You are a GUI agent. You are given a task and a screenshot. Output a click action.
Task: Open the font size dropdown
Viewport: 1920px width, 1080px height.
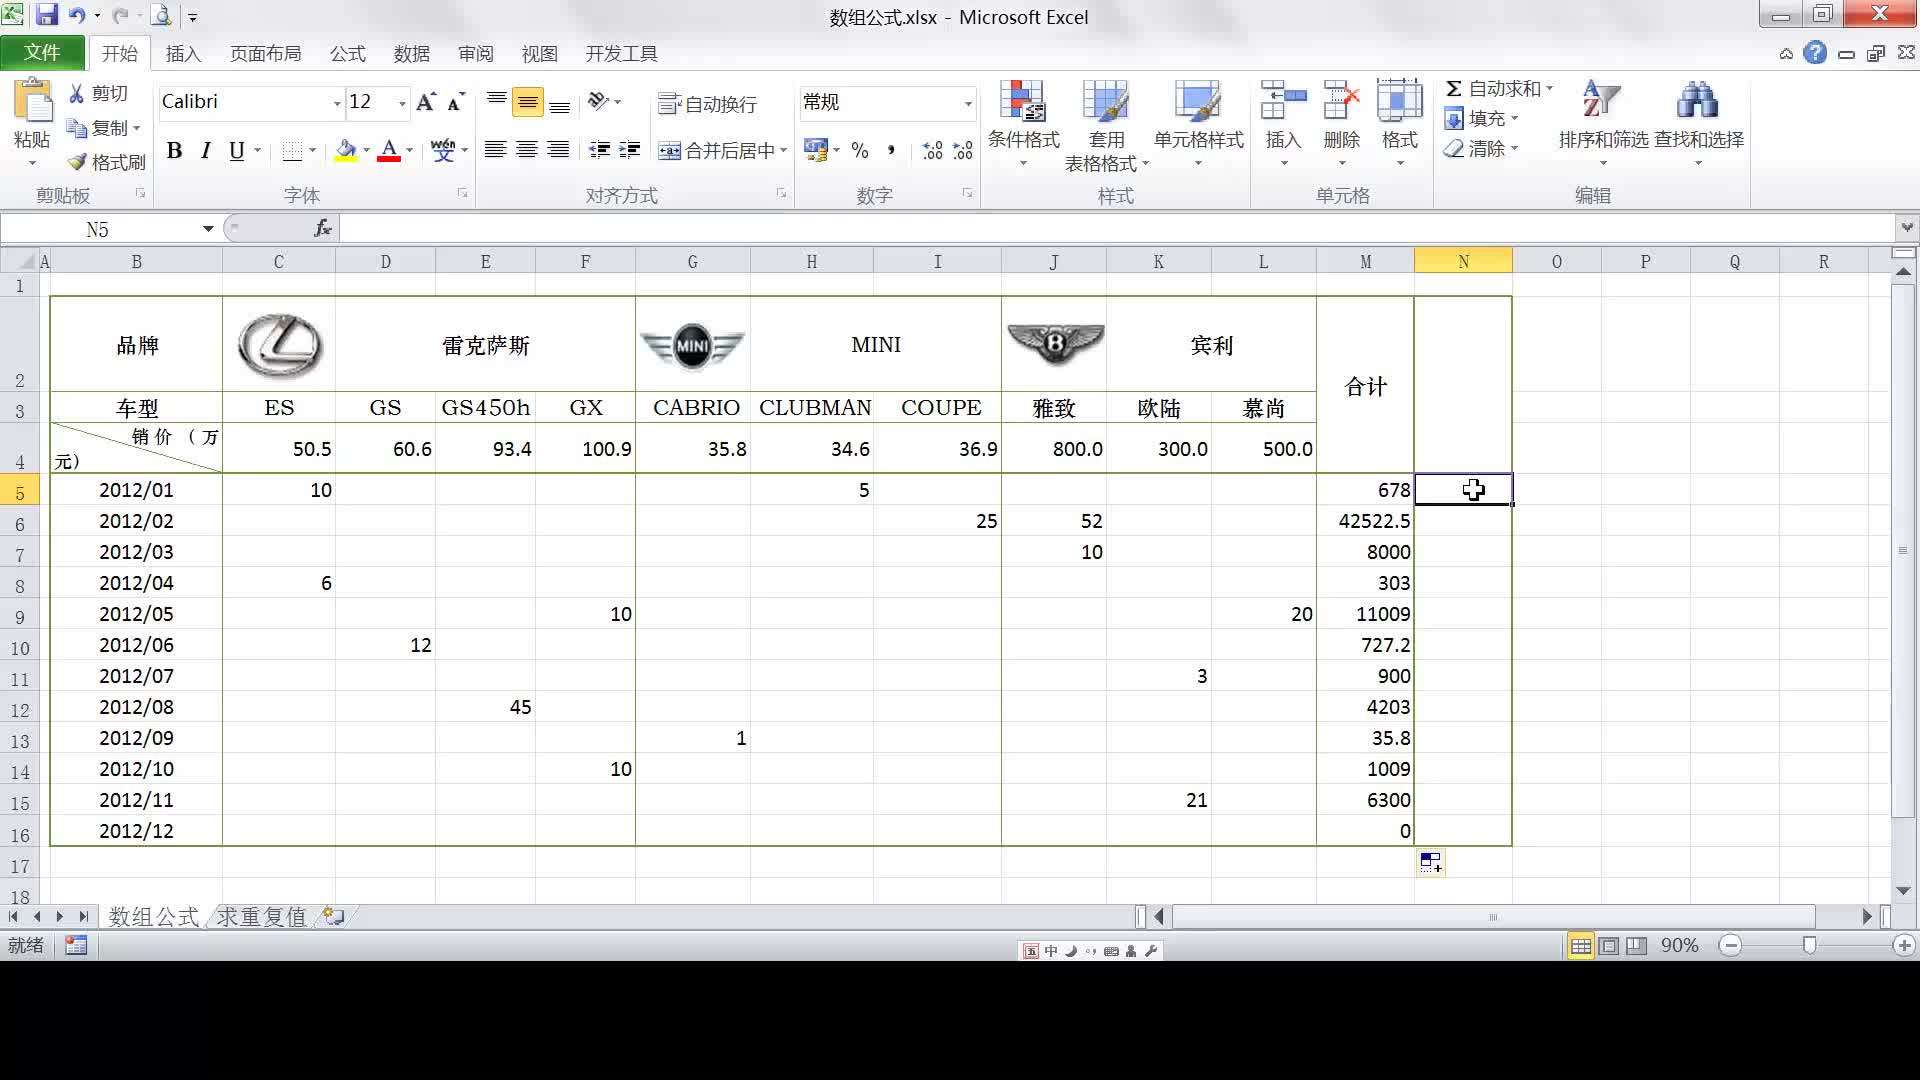pyautogui.click(x=401, y=101)
